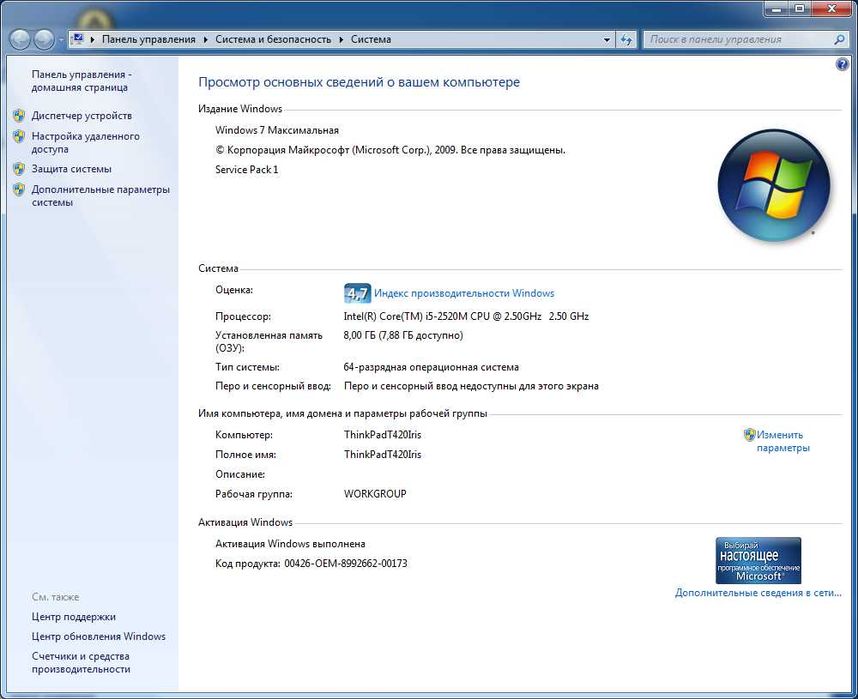
Task: Open recent pages dropdown next to Forward arrow
Action: (61, 40)
